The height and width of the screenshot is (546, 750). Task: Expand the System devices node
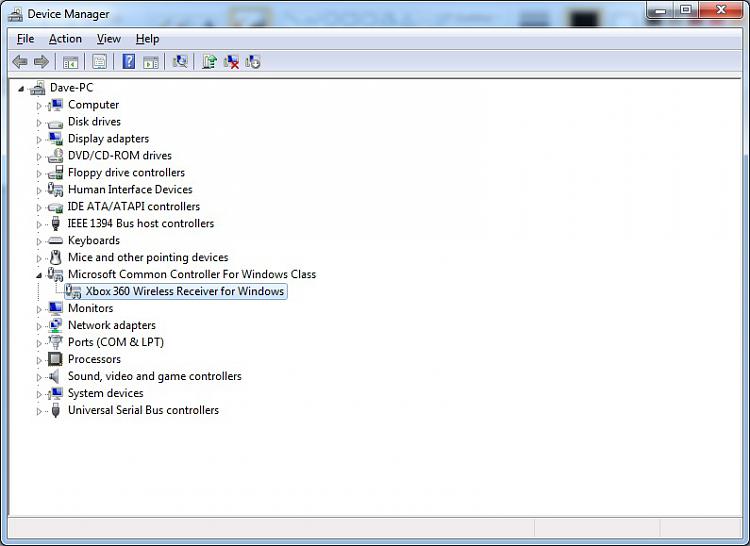pos(39,394)
